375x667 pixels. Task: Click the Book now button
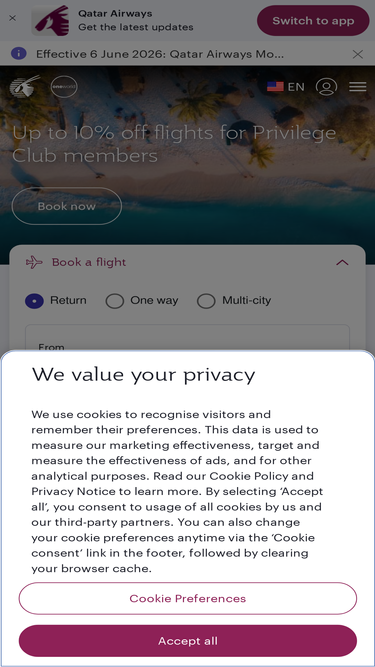(x=67, y=206)
